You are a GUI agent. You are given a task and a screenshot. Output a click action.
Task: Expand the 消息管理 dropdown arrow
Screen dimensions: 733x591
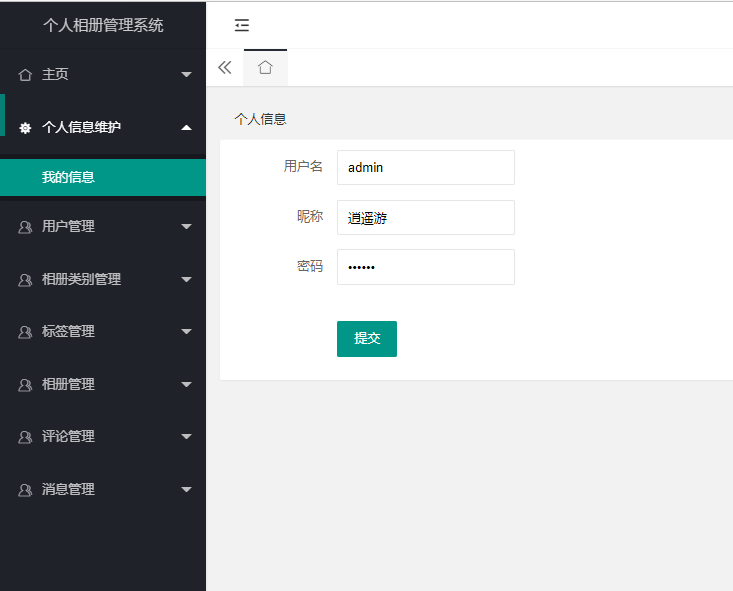187,490
